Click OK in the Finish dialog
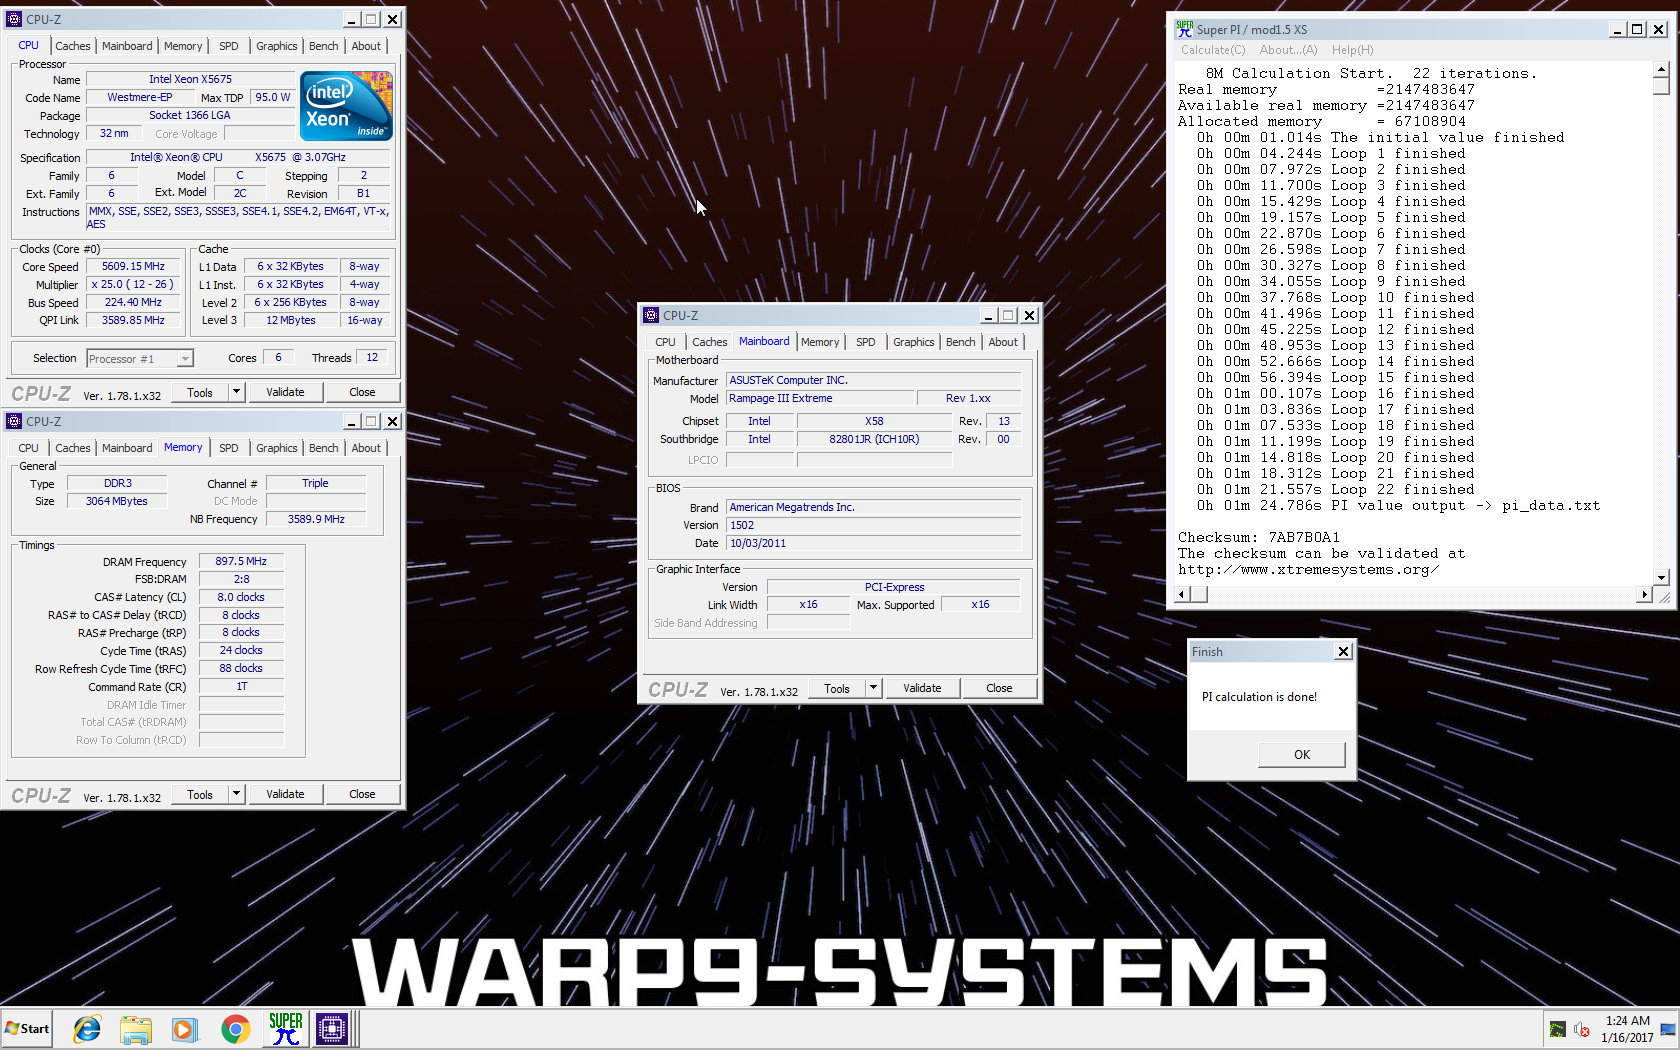Viewport: 1680px width, 1050px height. tap(1301, 754)
